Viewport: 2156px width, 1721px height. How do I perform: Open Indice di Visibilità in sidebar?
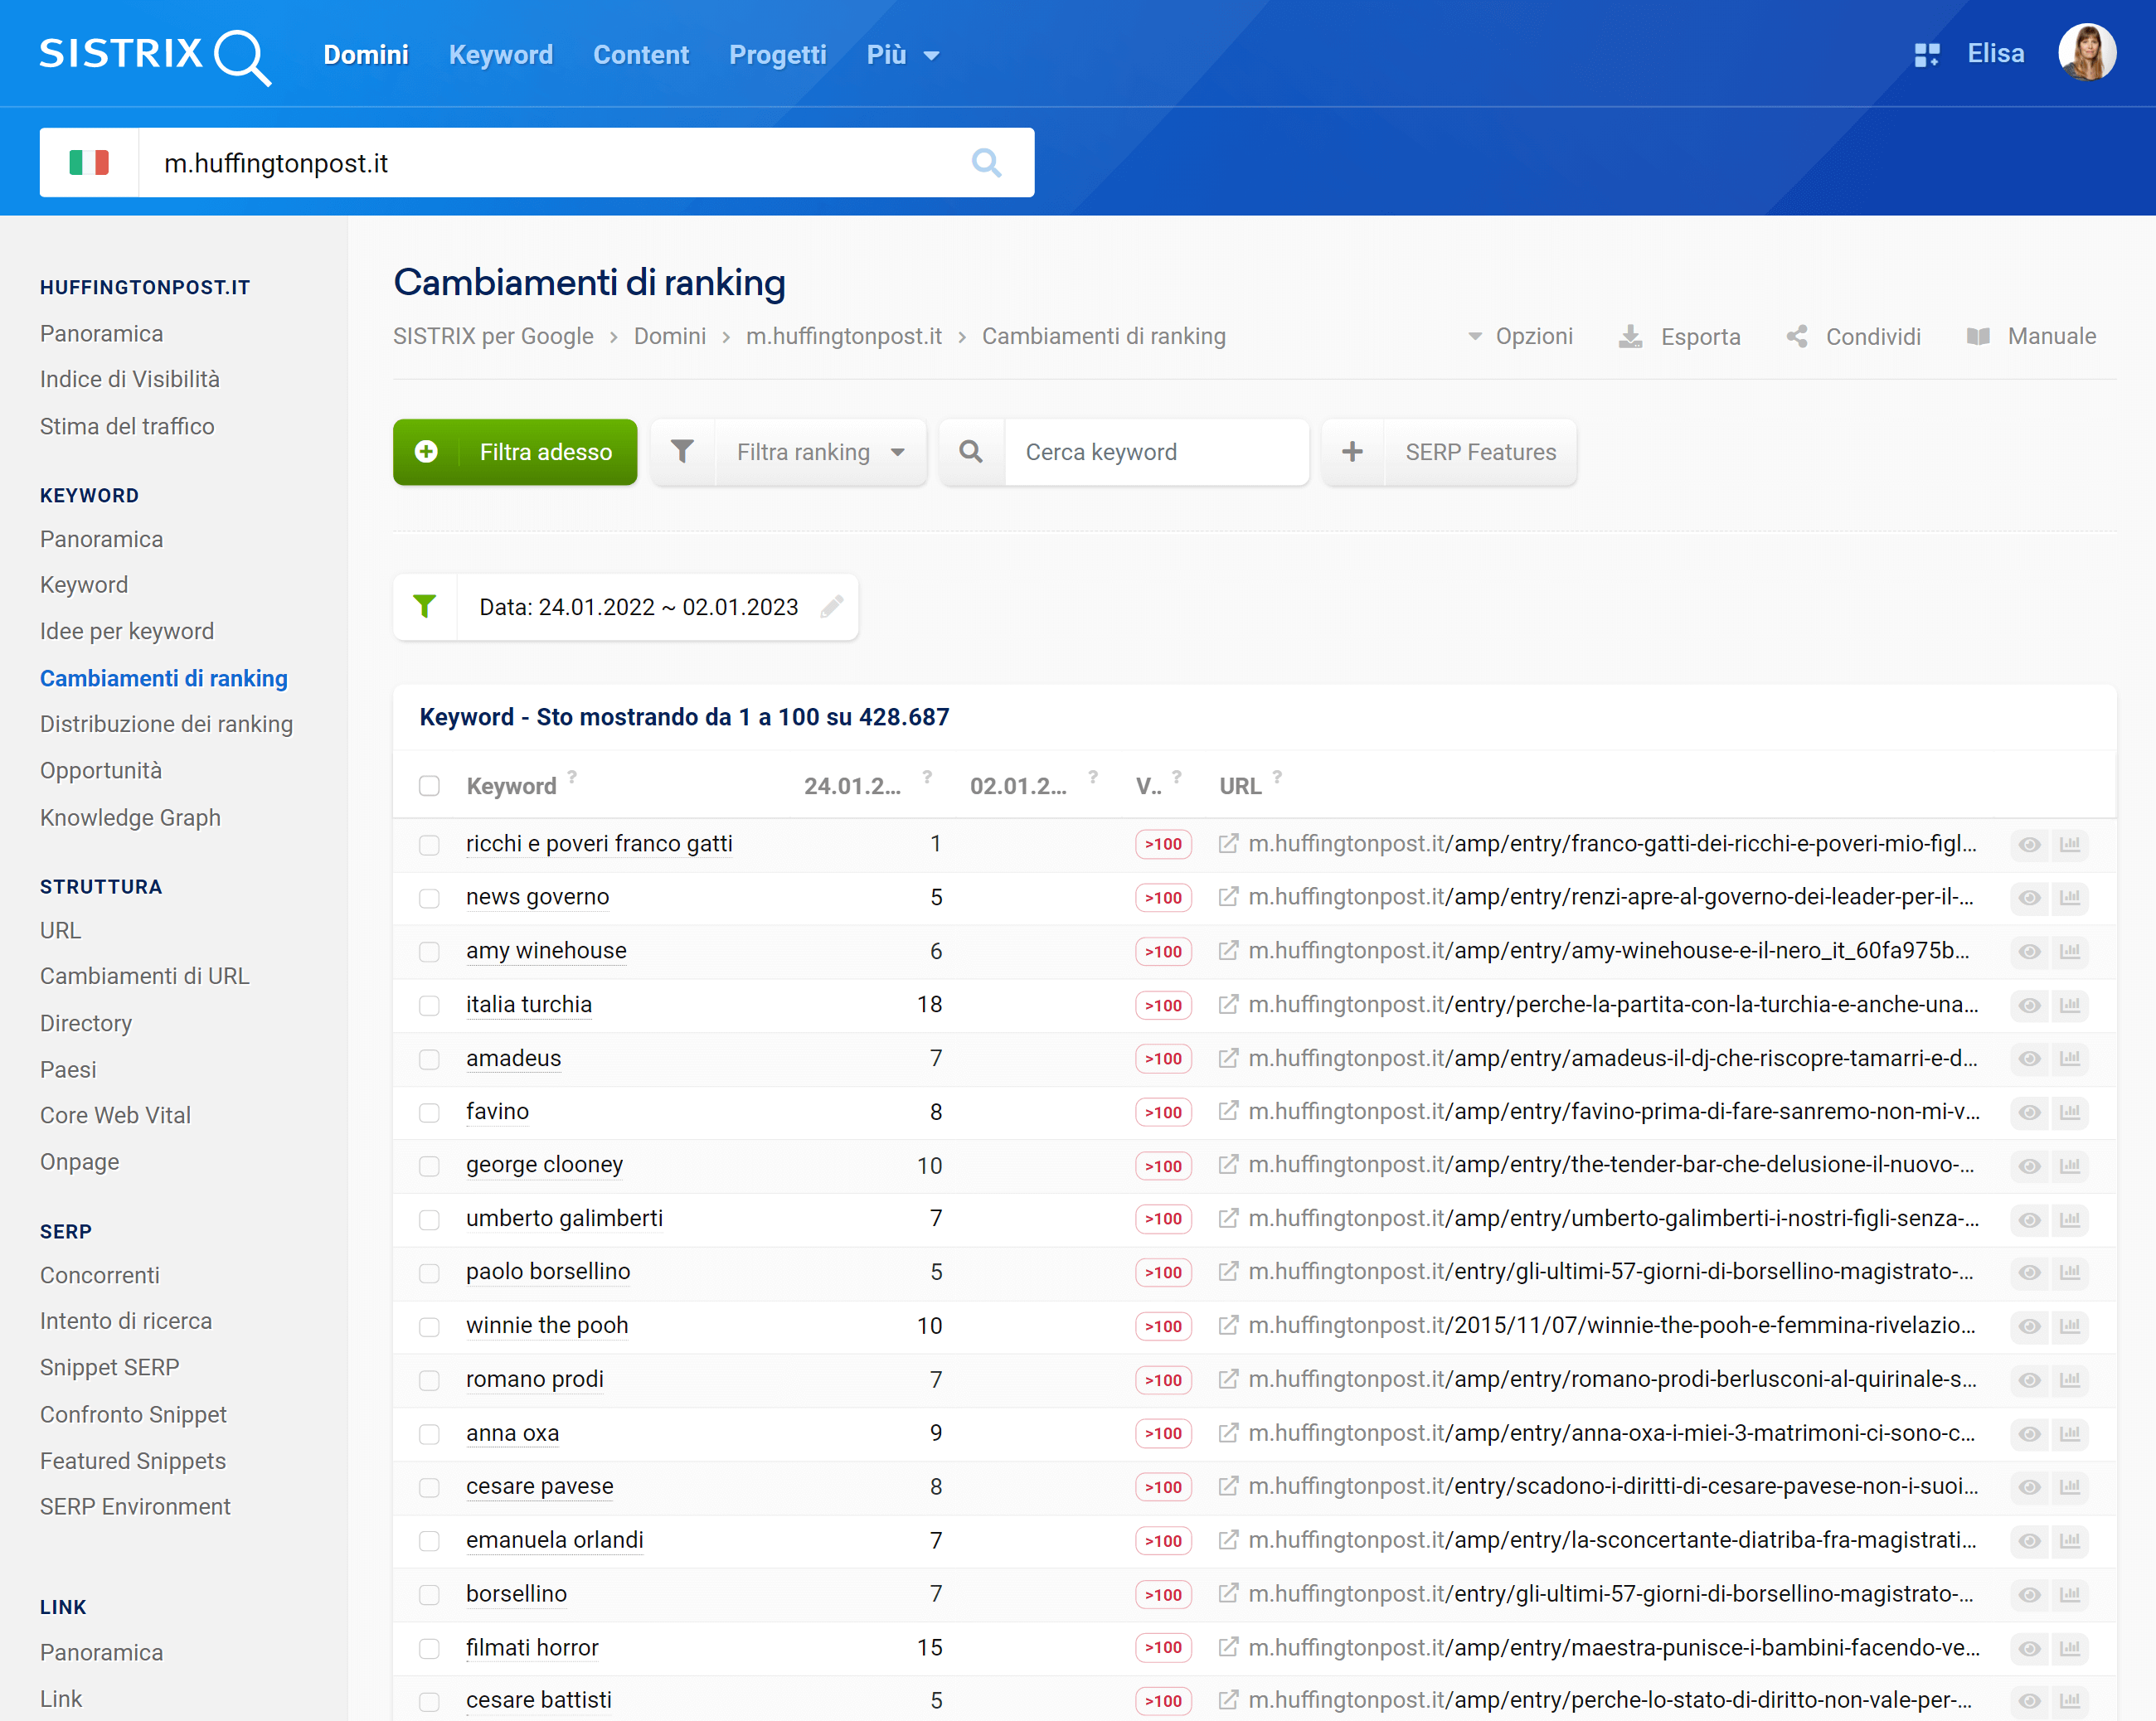tap(130, 379)
